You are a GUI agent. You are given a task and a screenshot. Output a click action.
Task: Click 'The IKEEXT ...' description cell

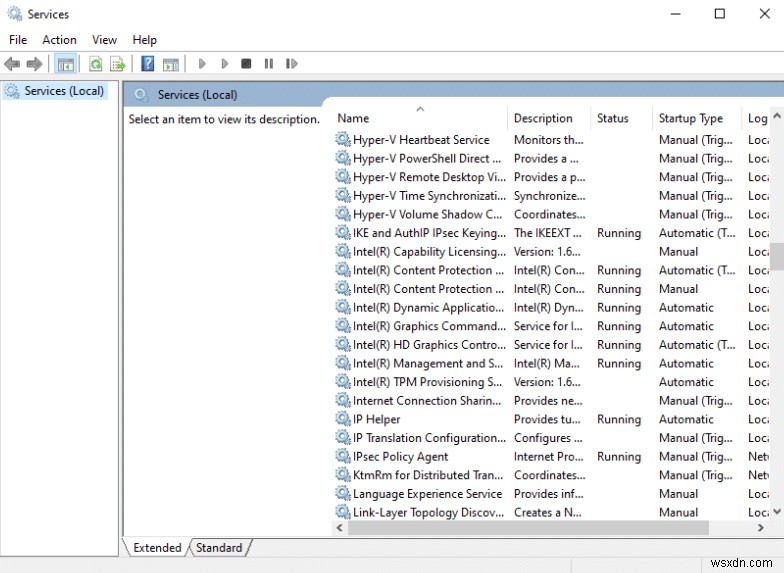click(x=548, y=232)
